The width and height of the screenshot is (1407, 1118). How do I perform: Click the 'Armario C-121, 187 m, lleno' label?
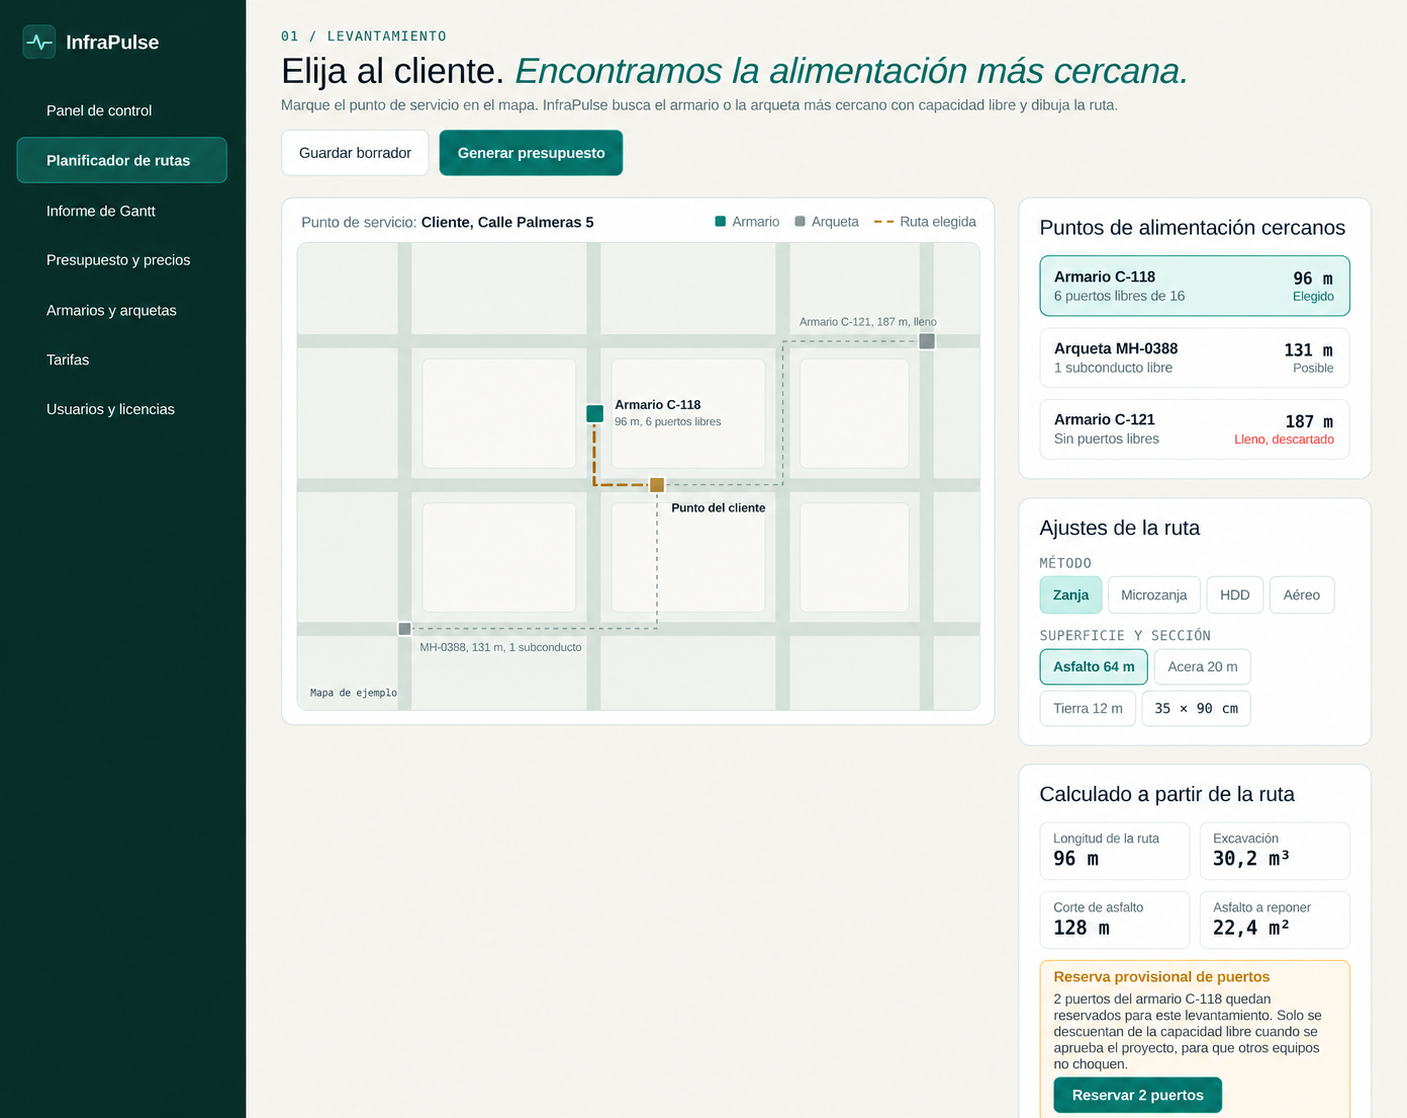point(867,322)
